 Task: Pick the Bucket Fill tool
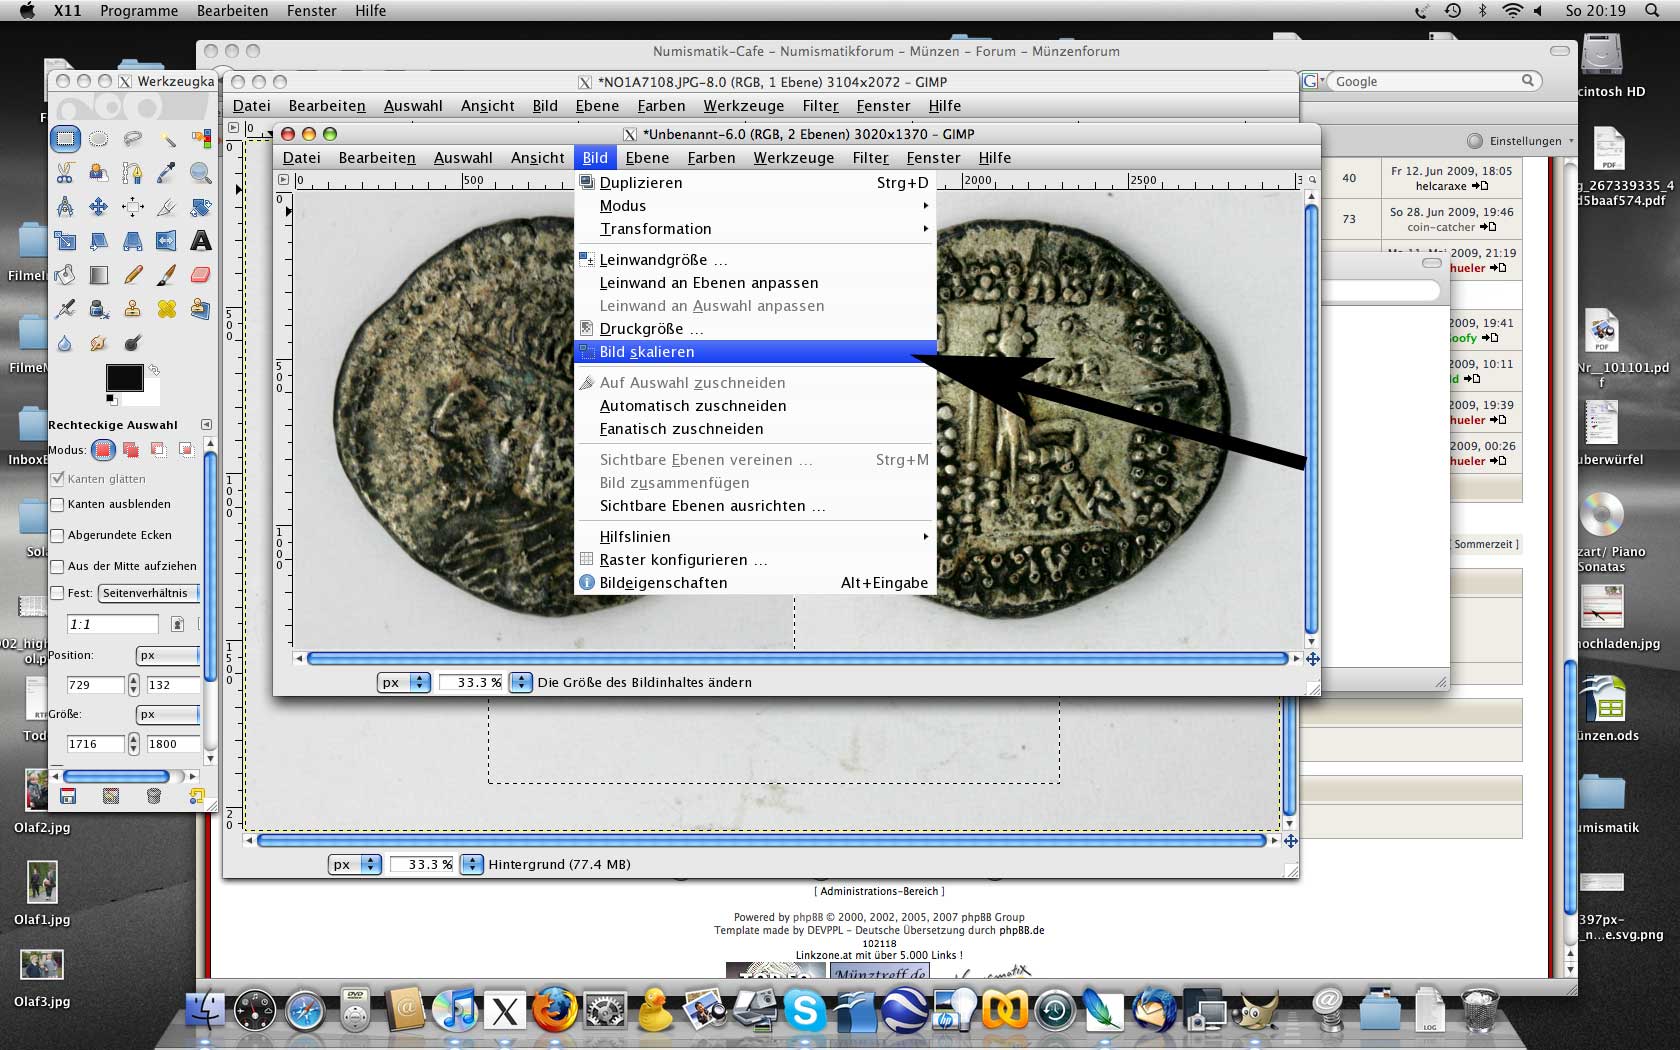65,275
